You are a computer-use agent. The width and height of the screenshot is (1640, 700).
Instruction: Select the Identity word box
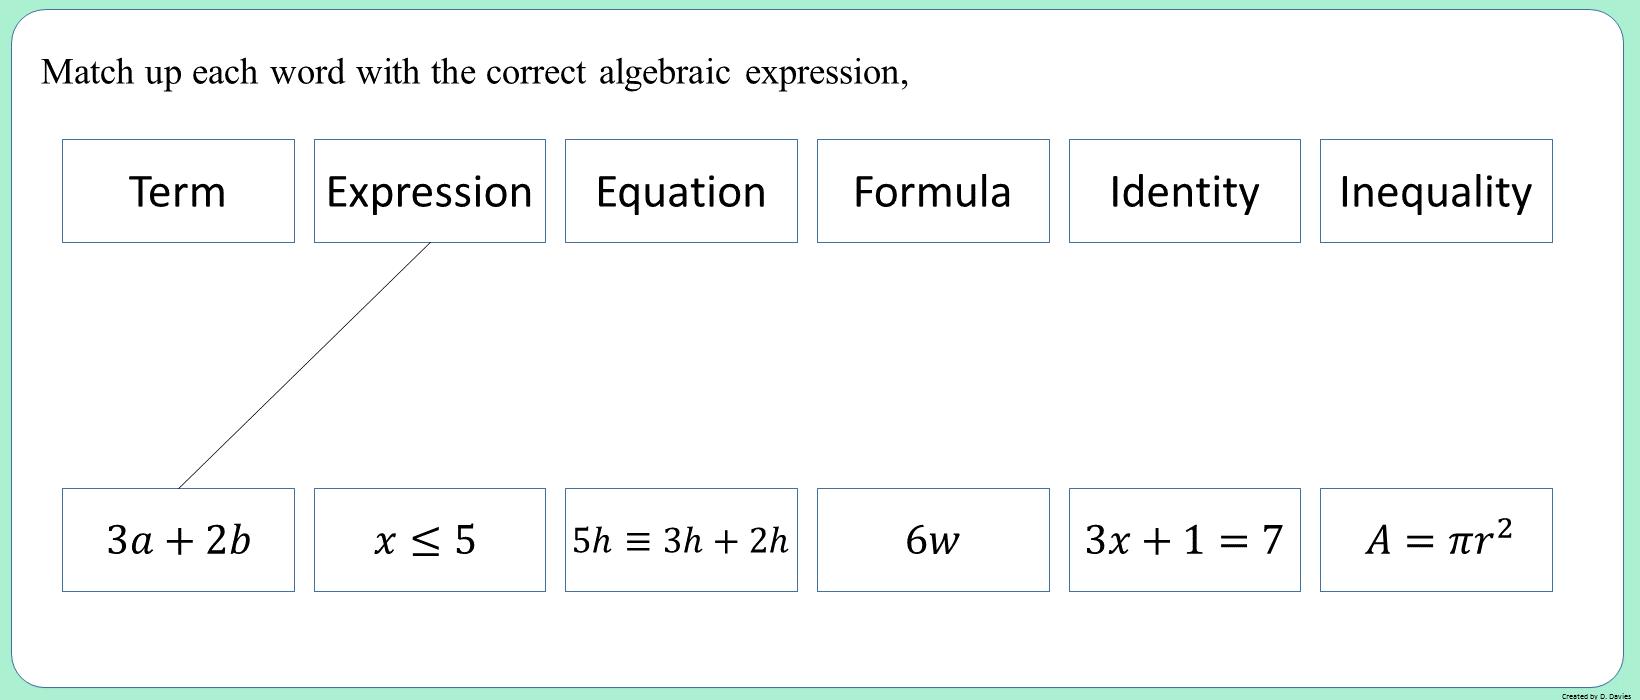(x=1185, y=191)
